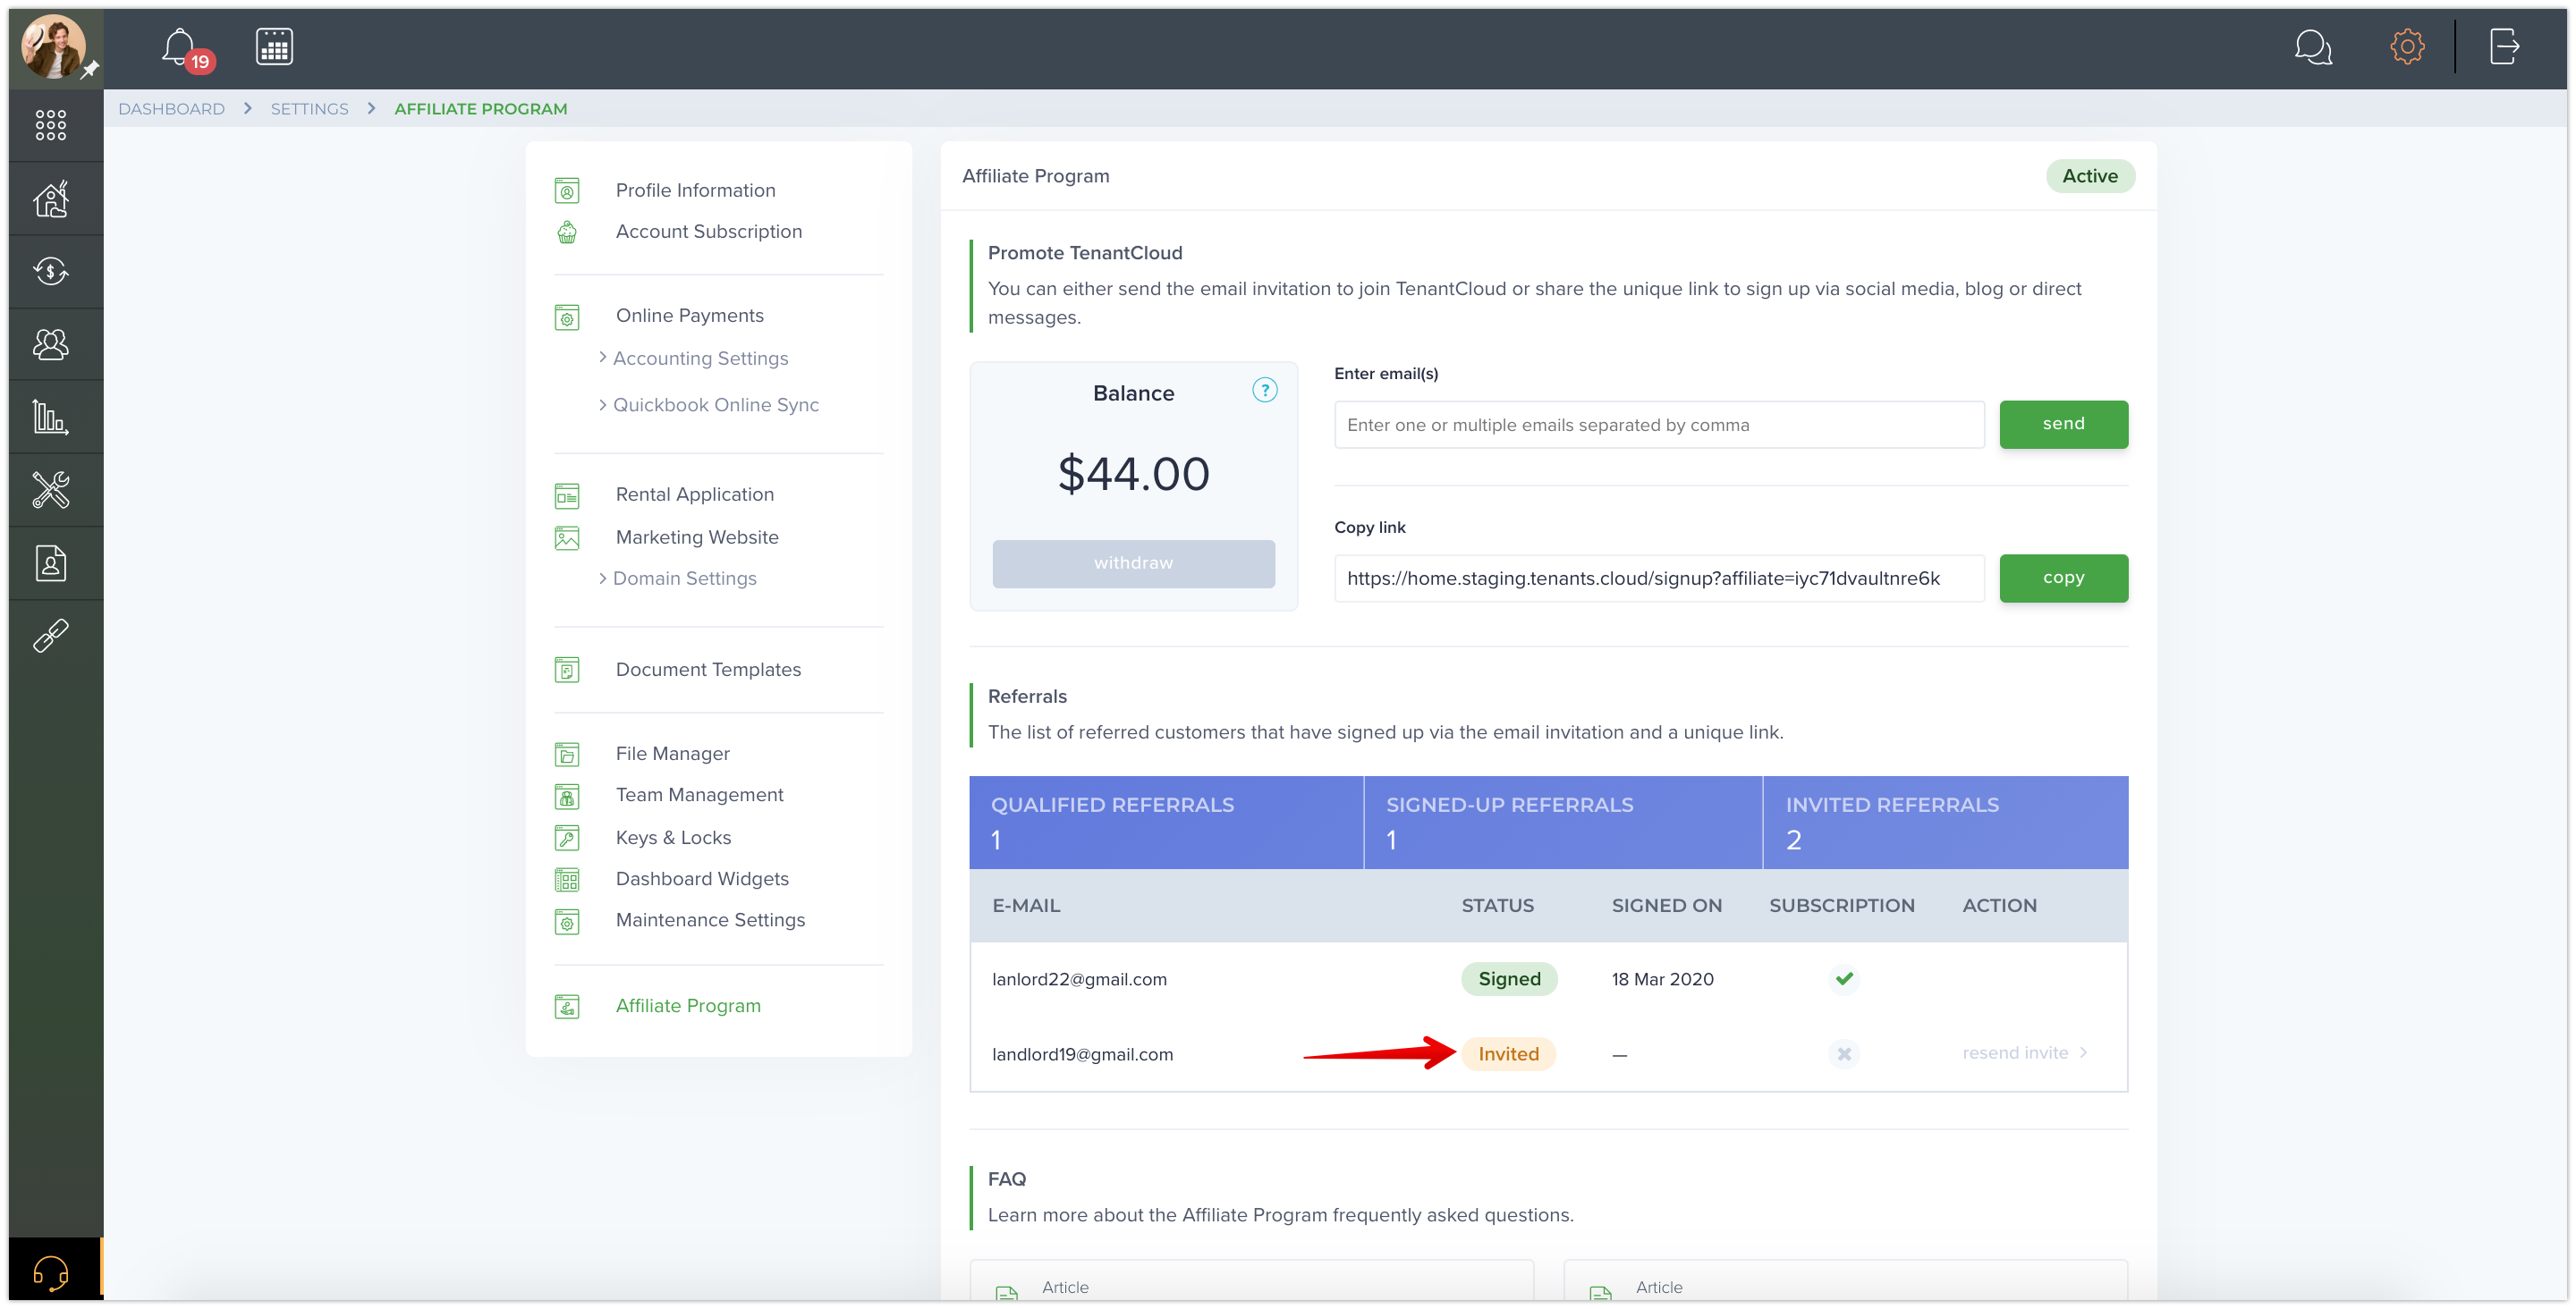Open the link chain icon in sidebar
The image size is (2576, 1309).
click(51, 636)
